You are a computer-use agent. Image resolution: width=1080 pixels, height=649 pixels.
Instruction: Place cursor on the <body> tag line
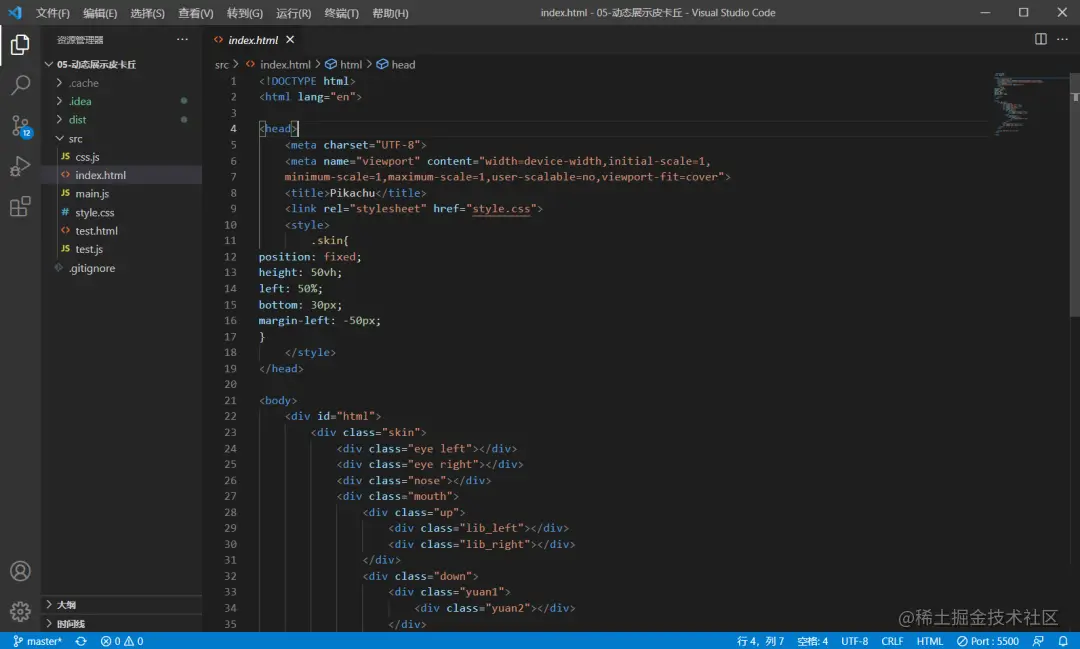click(x=278, y=400)
